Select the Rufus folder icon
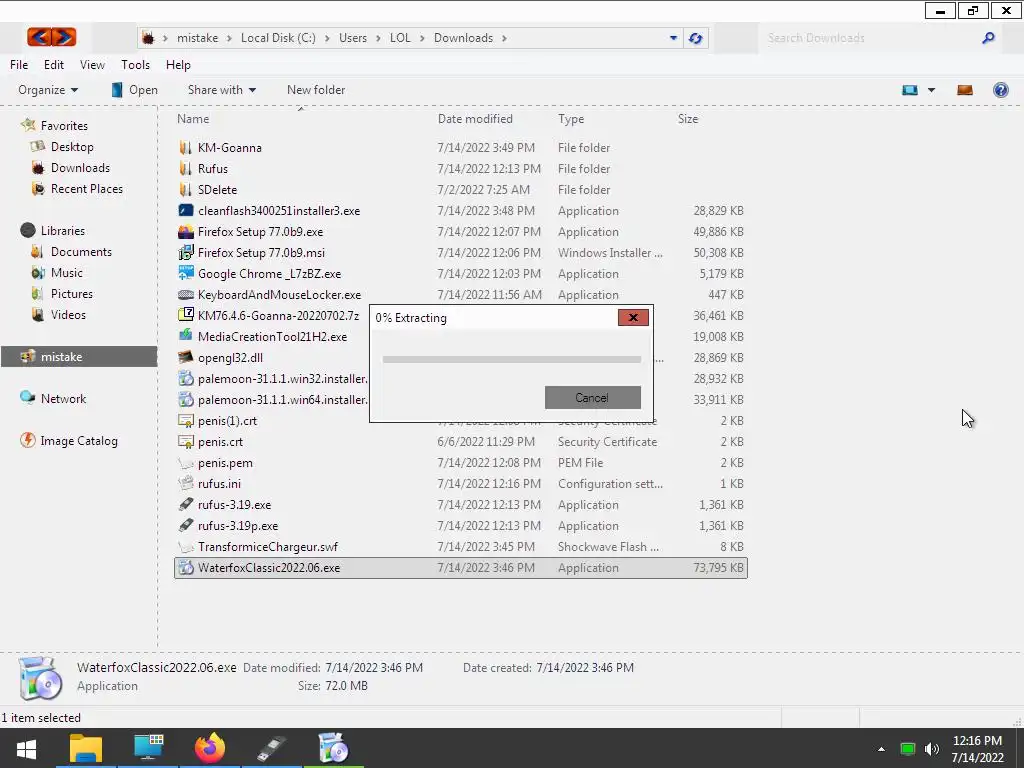 185,168
